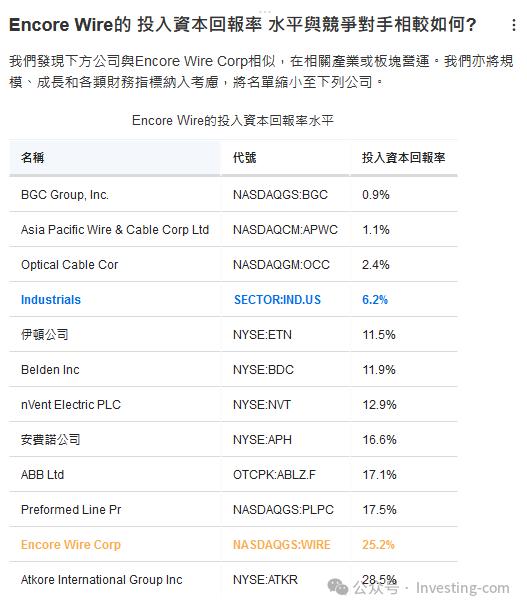Click the SECTOR:IND.US ticker
This screenshot has height=609, width=527.
[x=277, y=300]
